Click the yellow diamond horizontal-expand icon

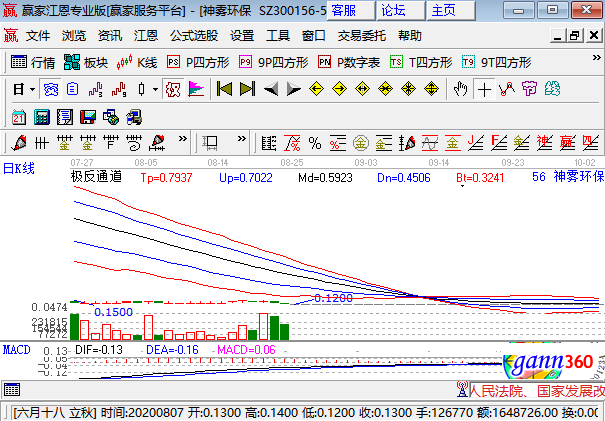[x=362, y=89]
